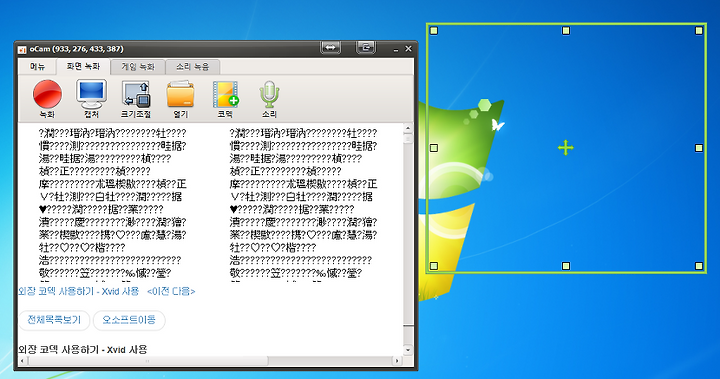Click the <이전 다음> navigation link
Image resolution: width=720 pixels, height=379 pixels.
[171, 291]
